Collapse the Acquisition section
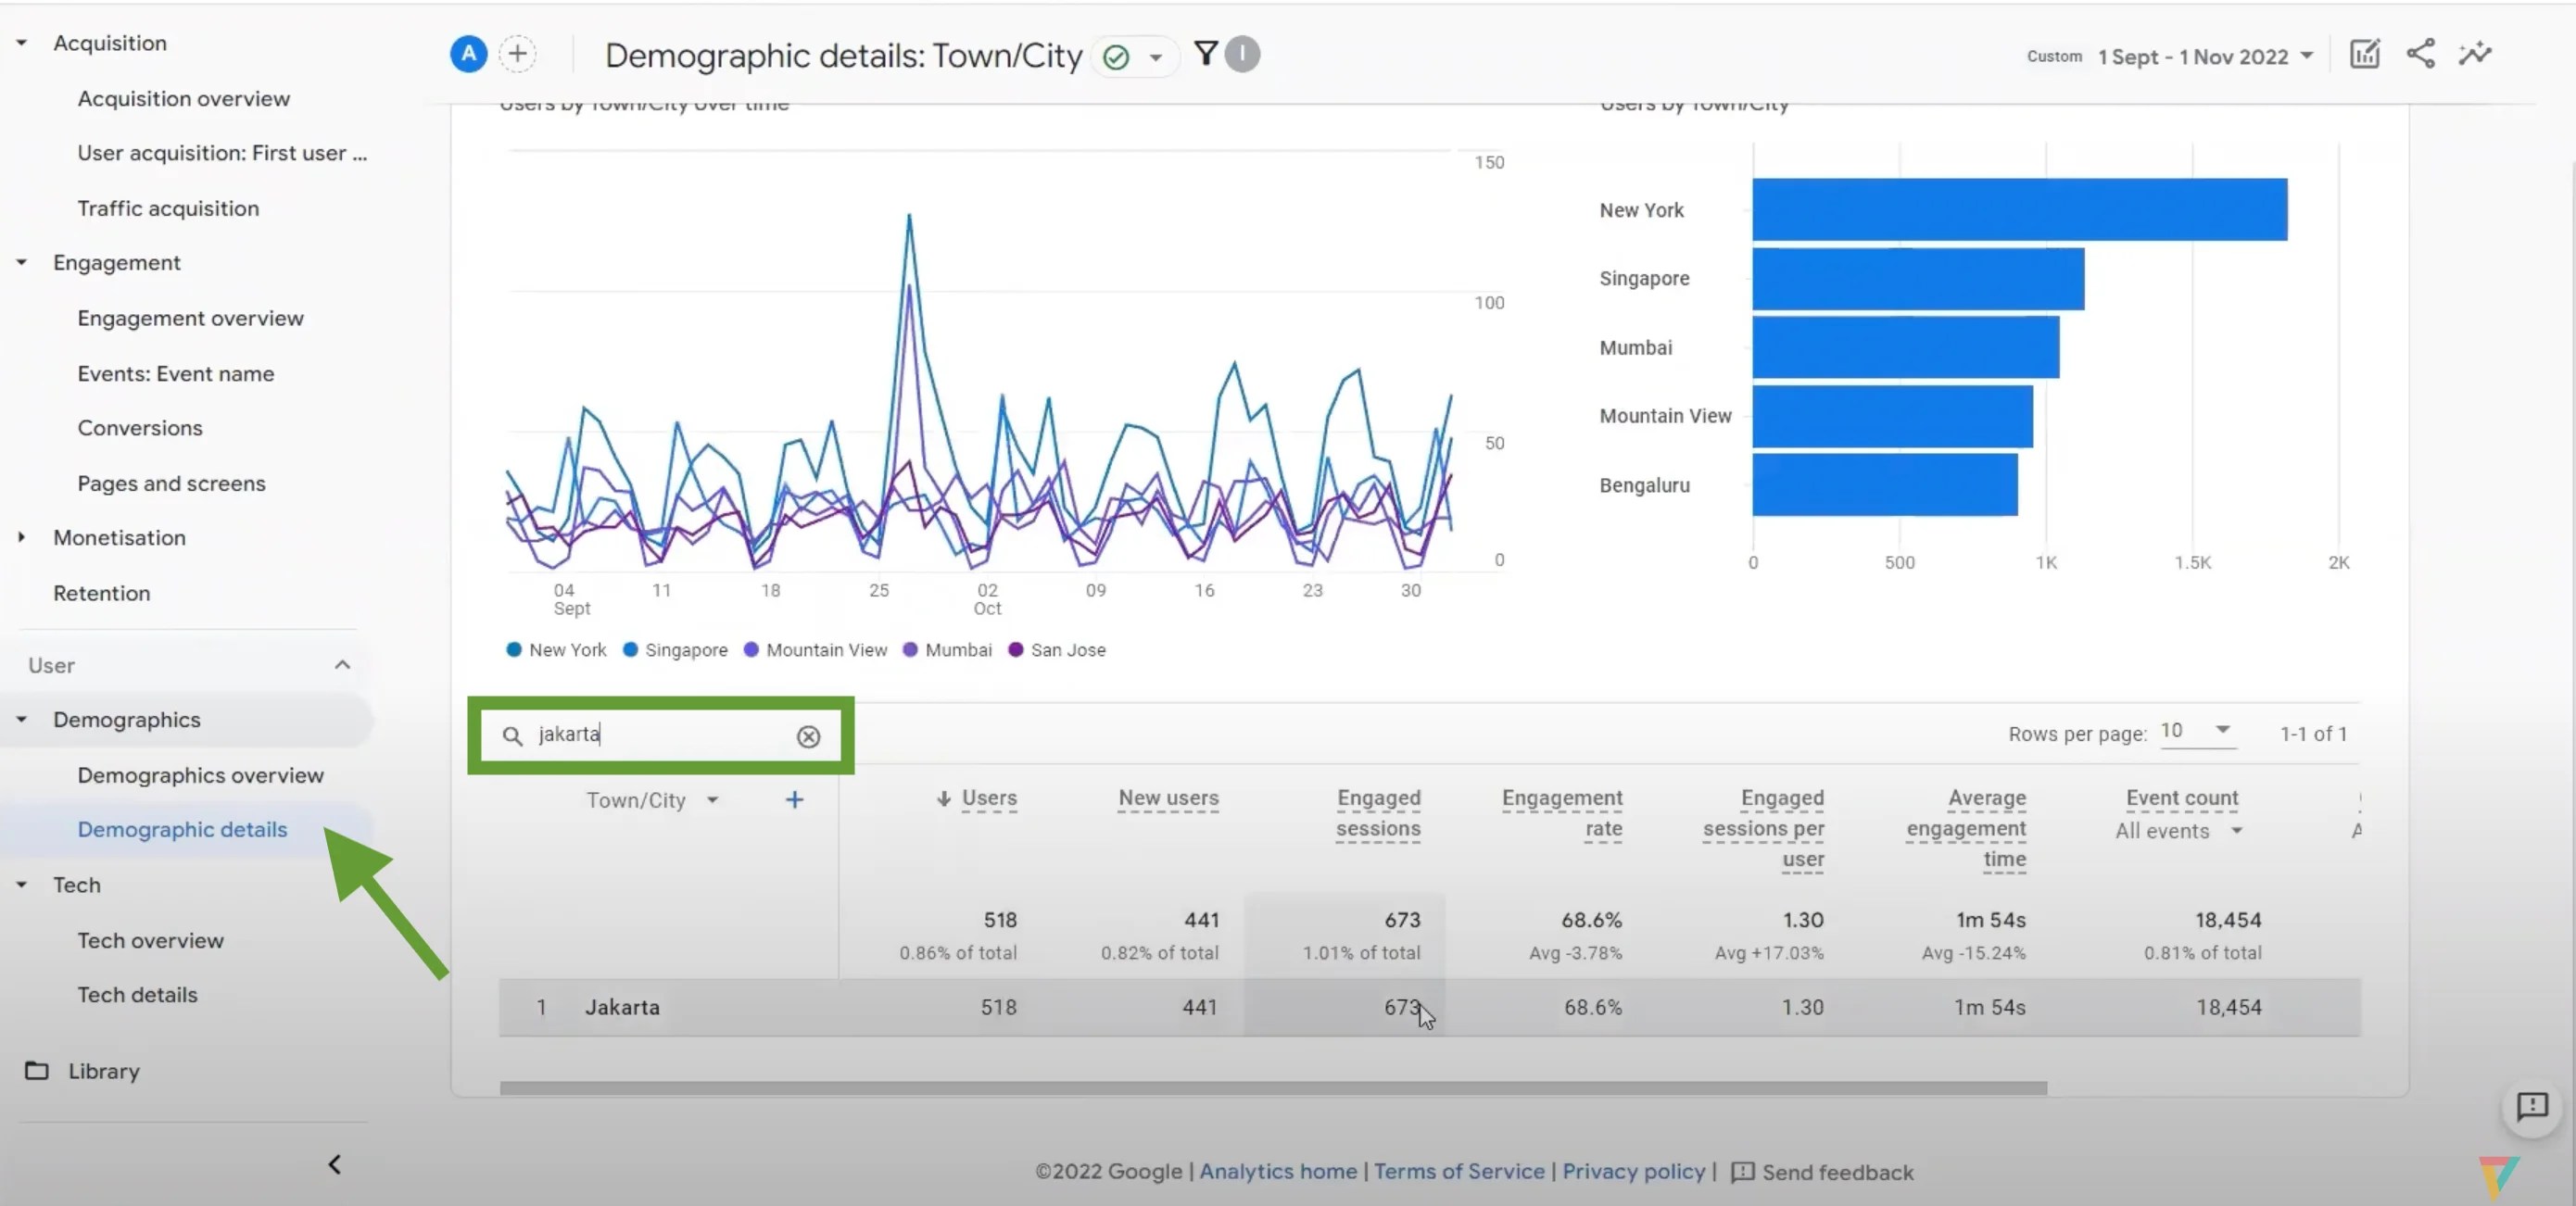This screenshot has height=1206, width=2576. click(x=22, y=43)
